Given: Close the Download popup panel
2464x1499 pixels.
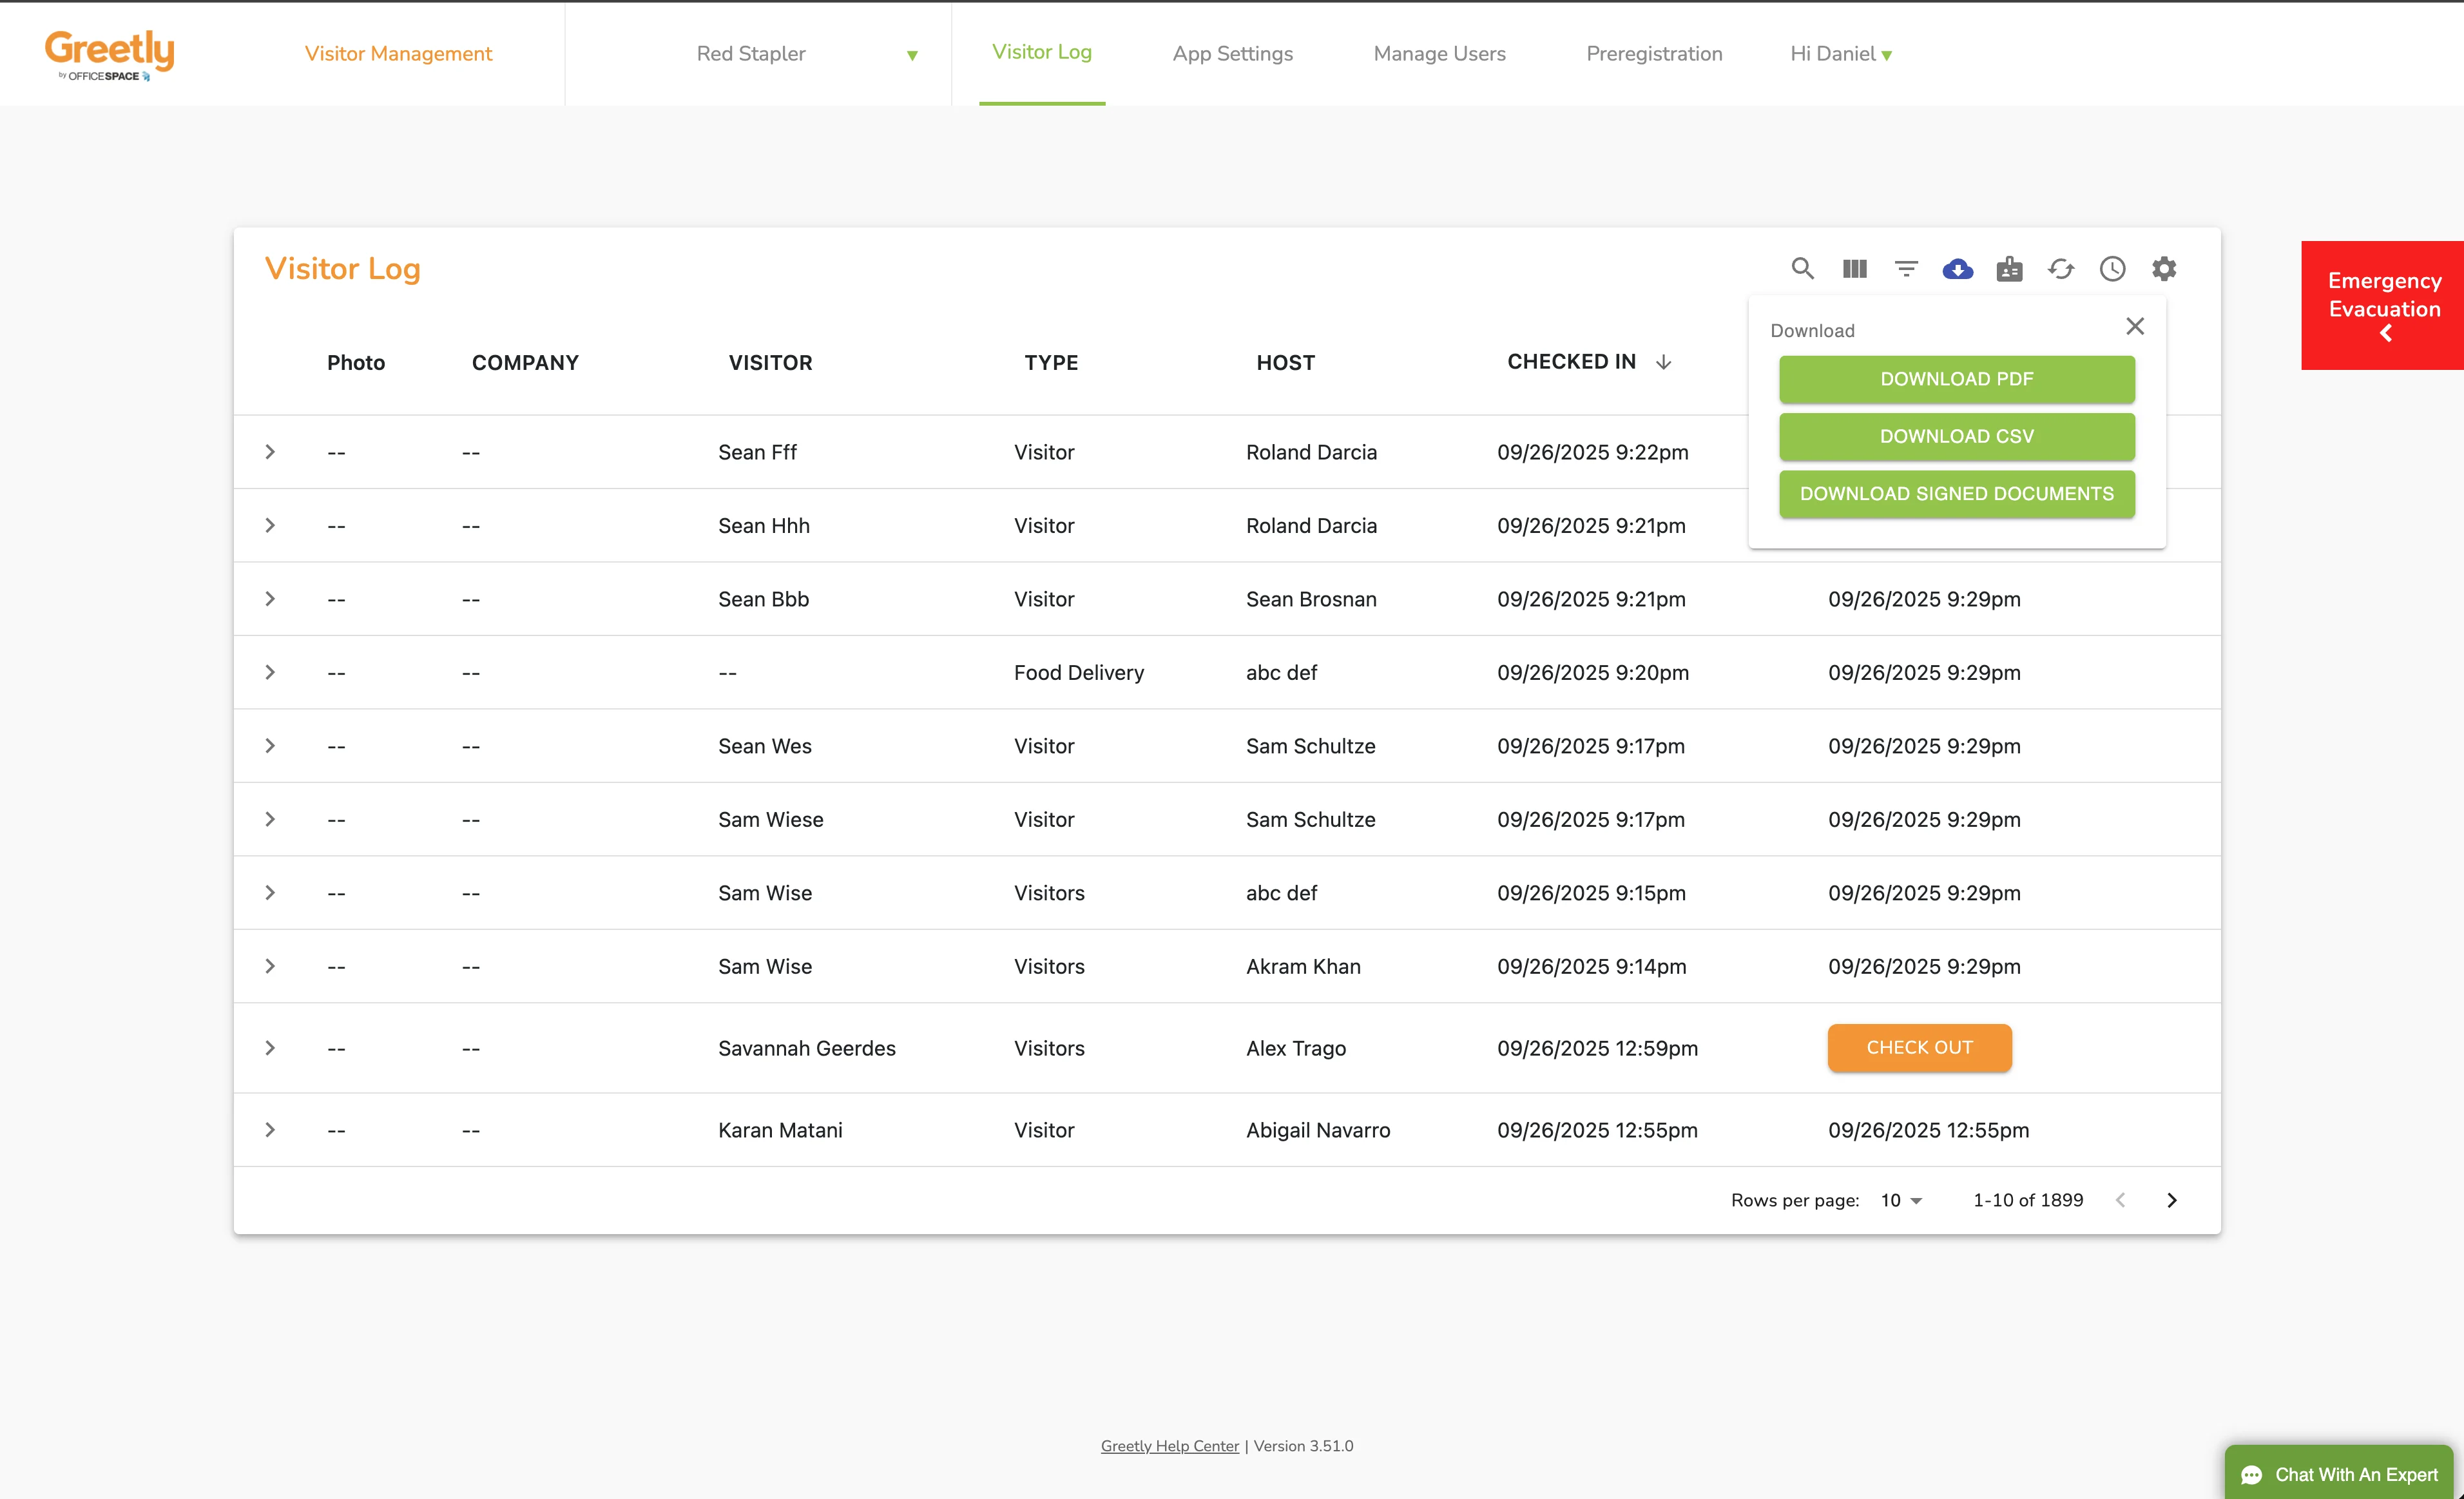Looking at the screenshot, I should pyautogui.click(x=2135, y=326).
